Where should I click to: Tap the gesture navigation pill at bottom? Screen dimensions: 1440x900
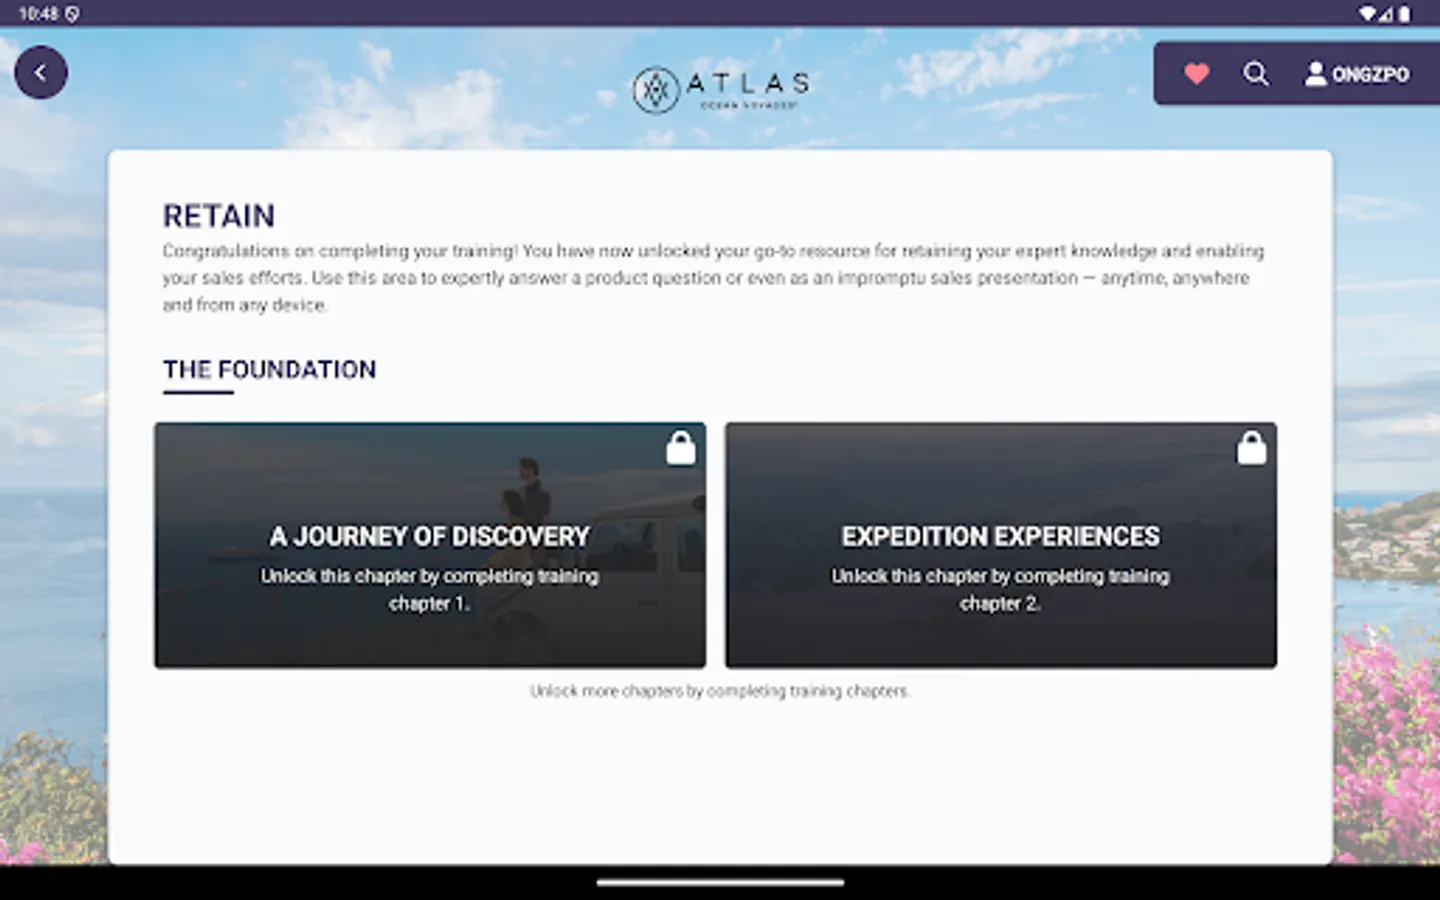click(720, 883)
